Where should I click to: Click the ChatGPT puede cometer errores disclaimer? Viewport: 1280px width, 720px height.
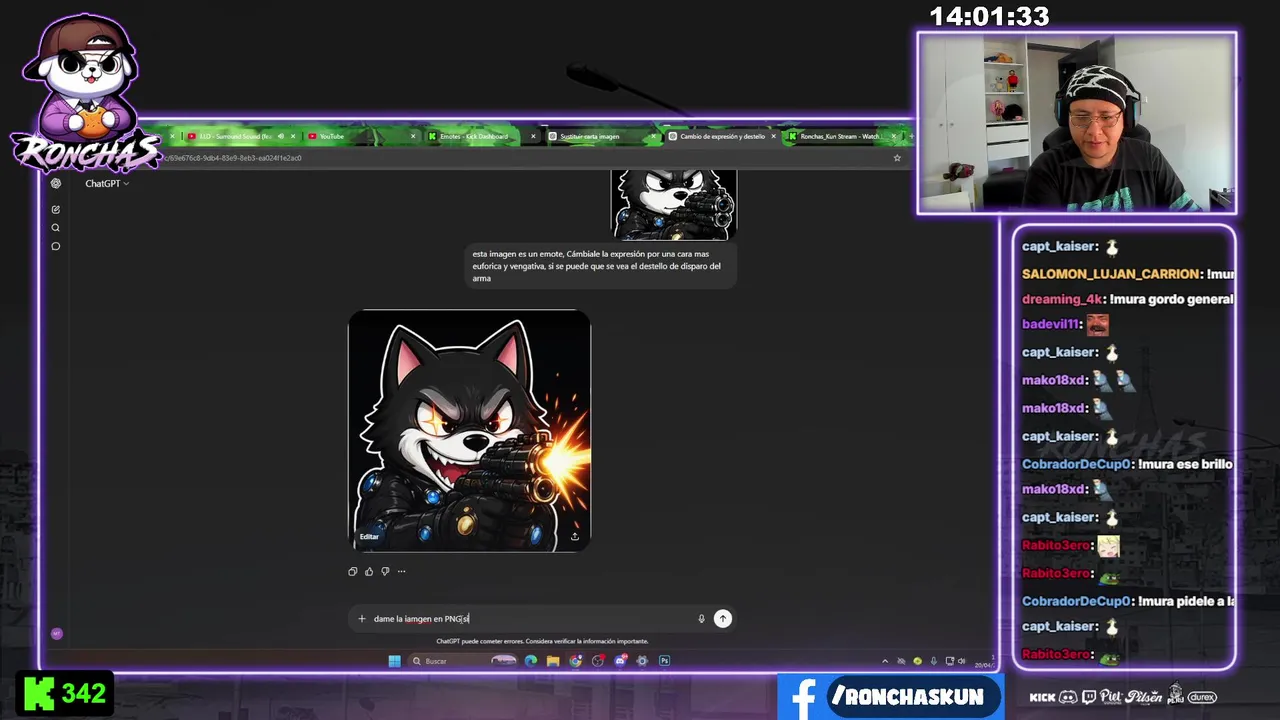(542, 641)
